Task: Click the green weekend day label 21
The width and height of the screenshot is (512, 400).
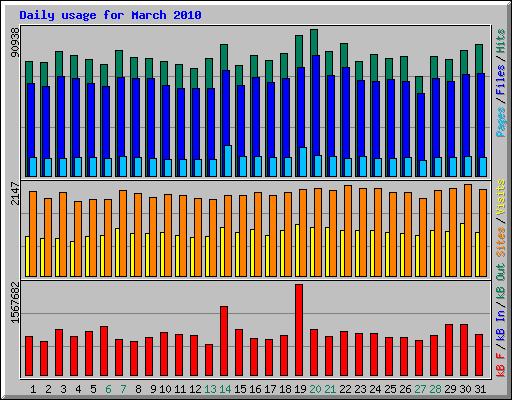Action: 330,389
